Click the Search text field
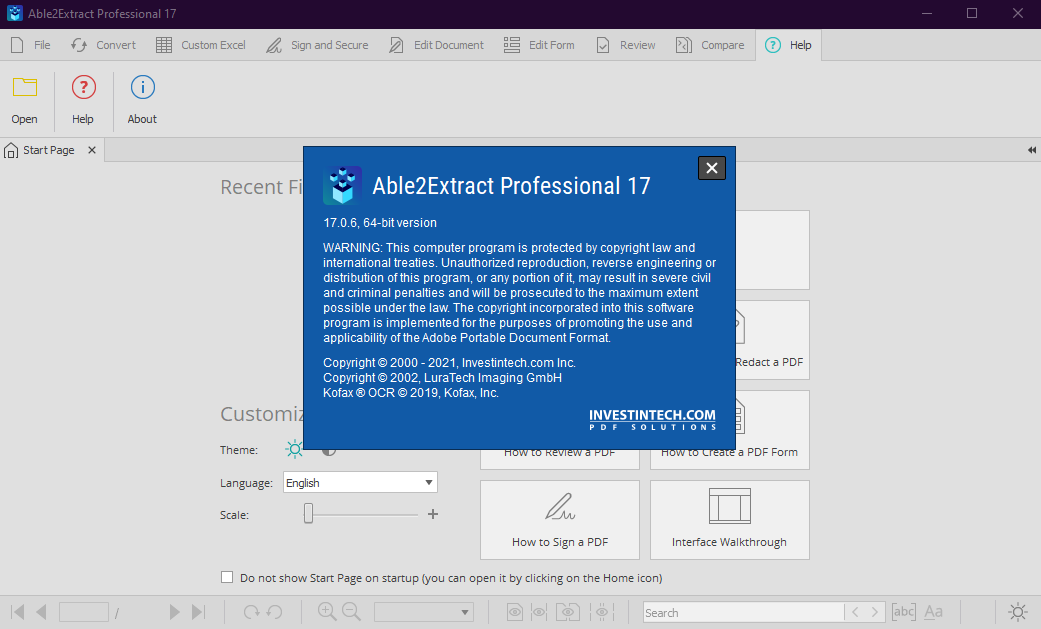This screenshot has height=629, width=1041. click(x=744, y=612)
